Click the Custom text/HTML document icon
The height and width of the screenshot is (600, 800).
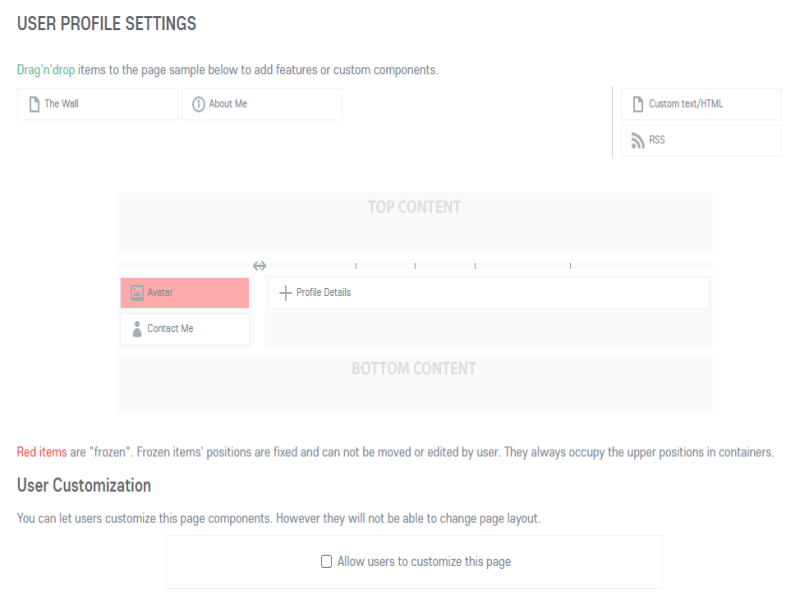tap(638, 104)
